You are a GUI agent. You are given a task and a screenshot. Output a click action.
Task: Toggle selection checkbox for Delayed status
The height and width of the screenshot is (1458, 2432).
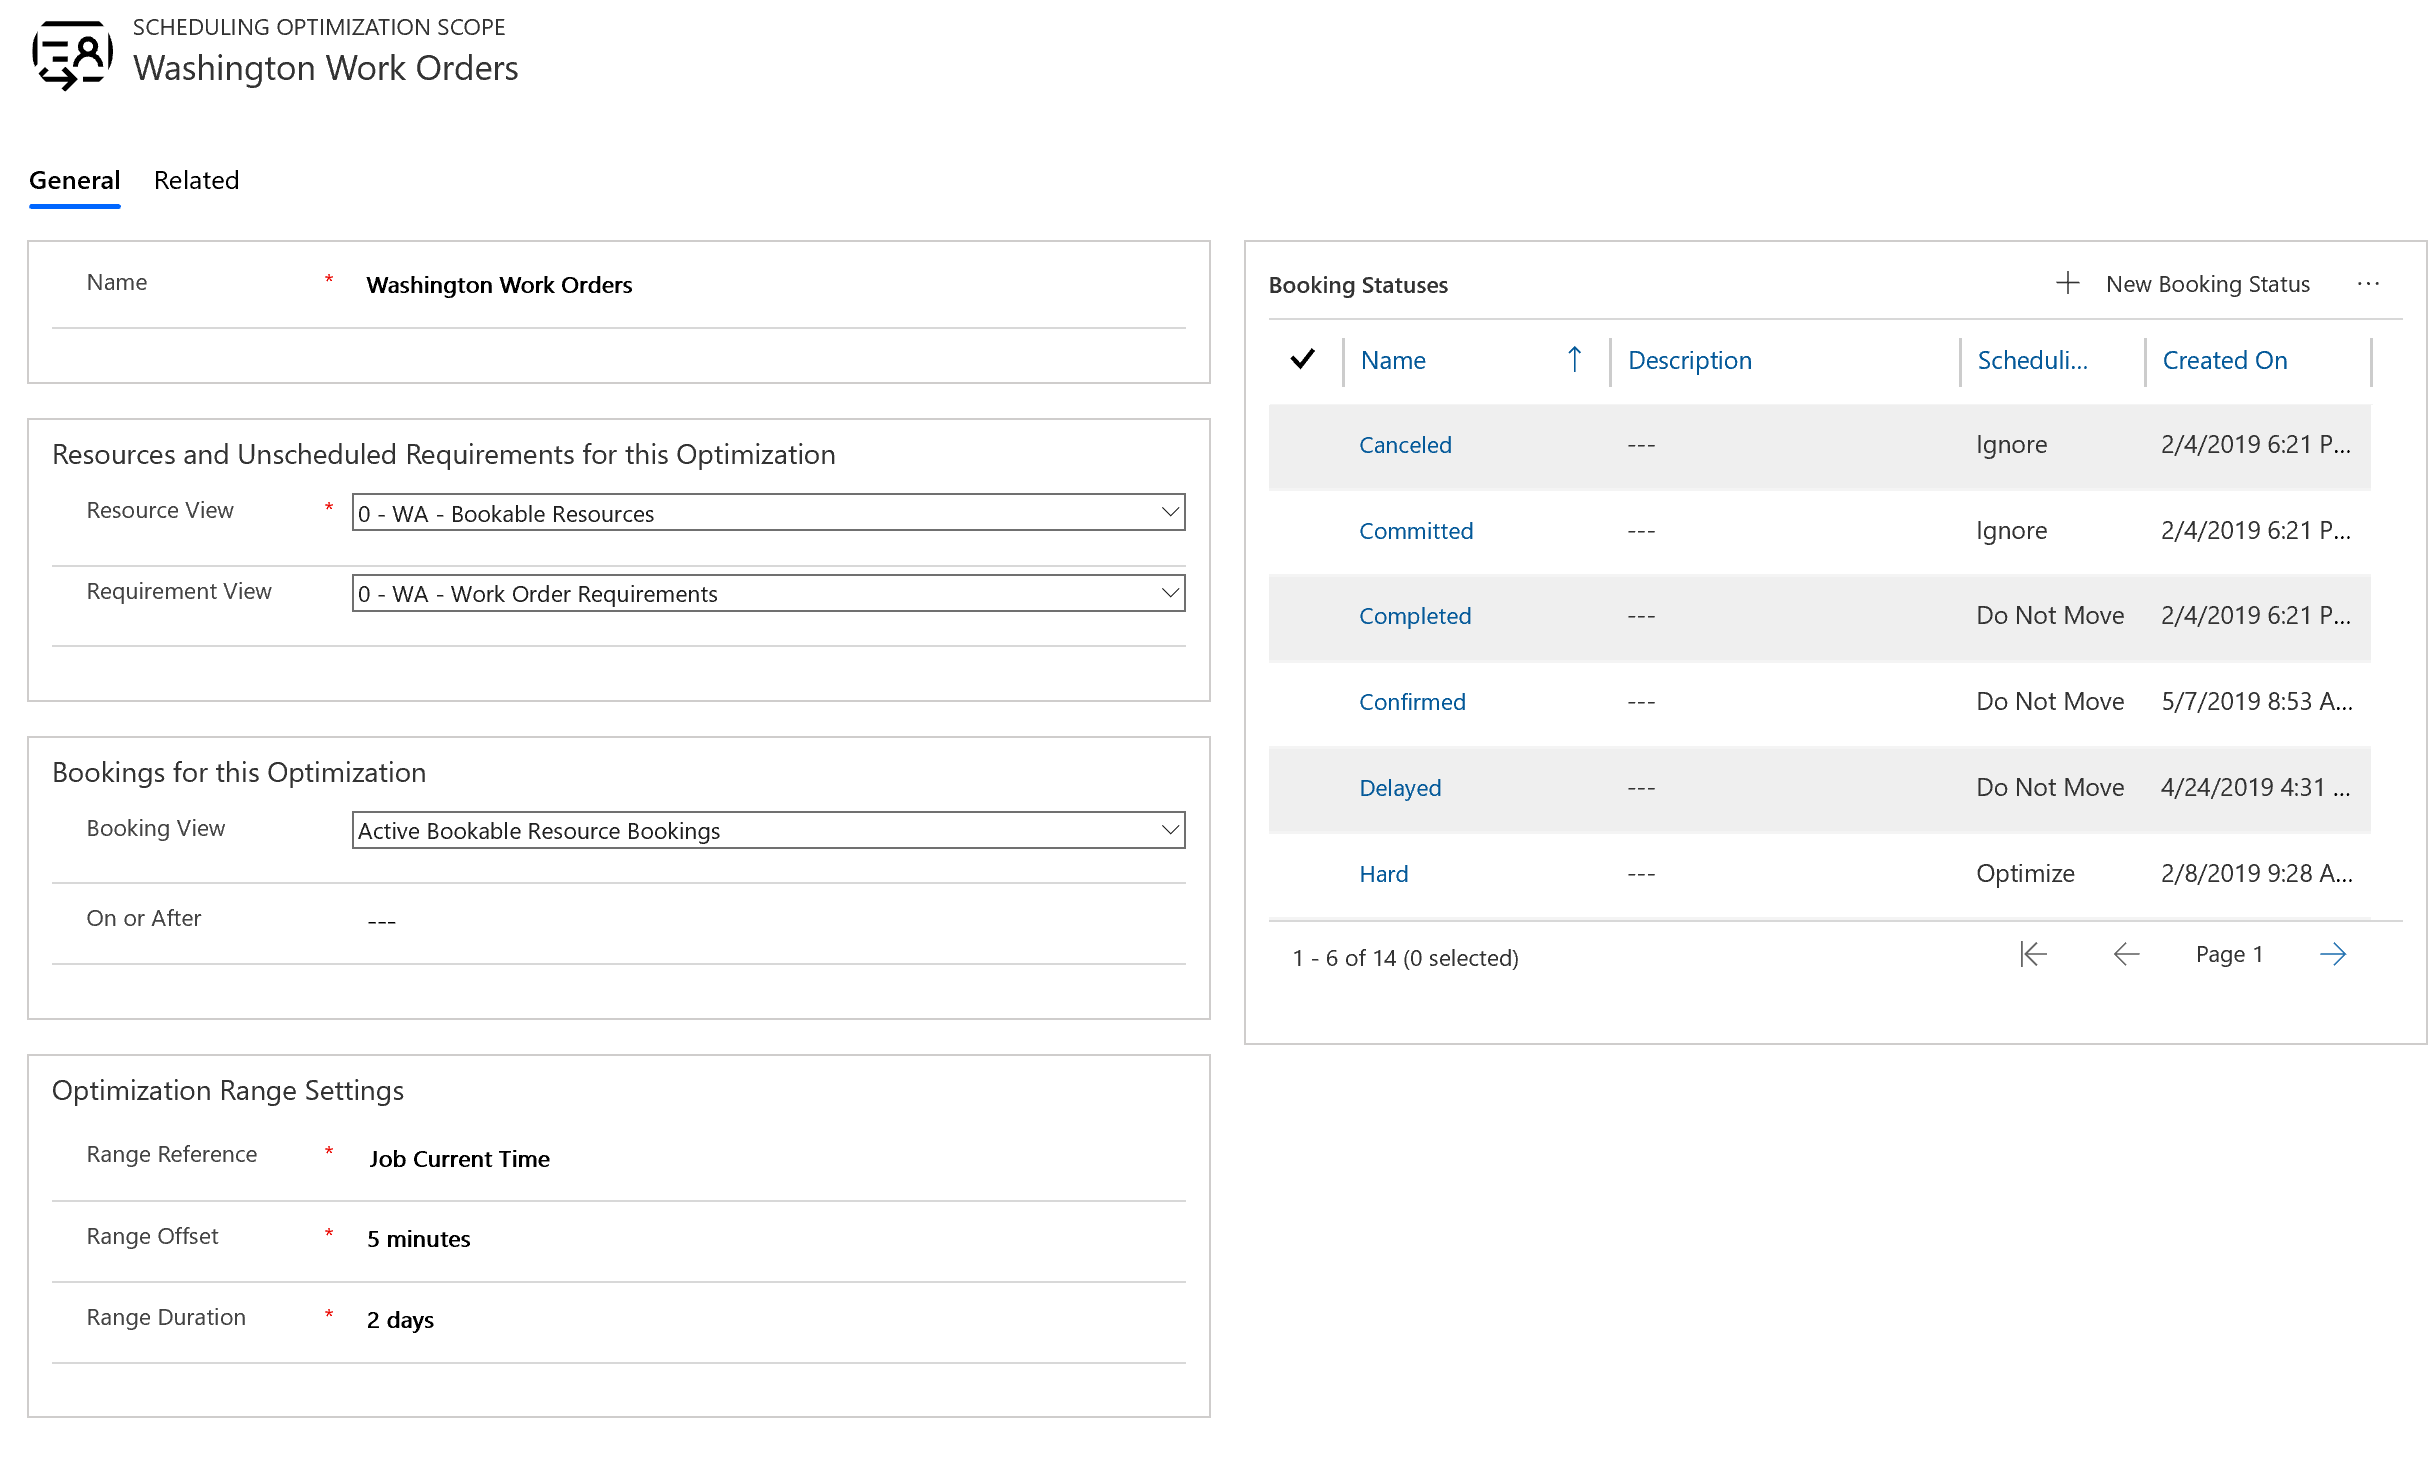(x=1305, y=786)
